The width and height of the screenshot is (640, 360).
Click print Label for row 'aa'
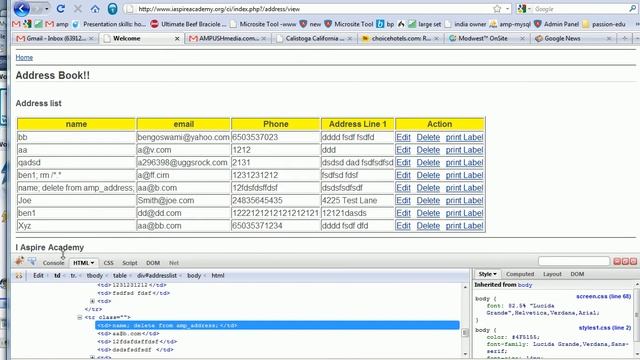click(x=464, y=150)
